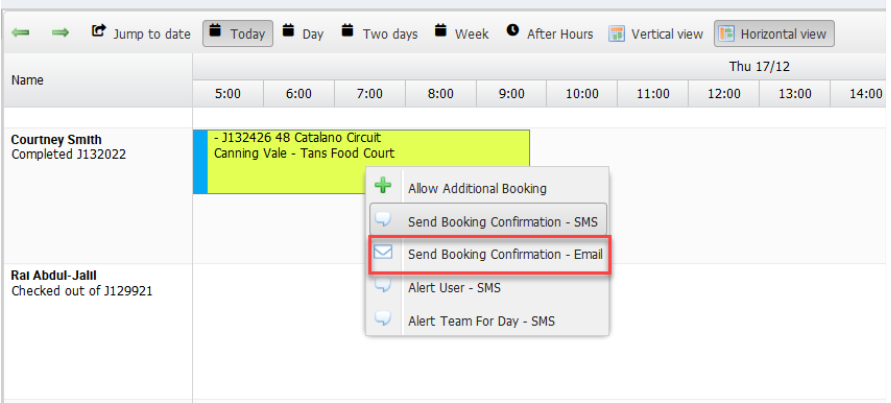Switch to Vertical view
This screenshot has height=403, width=891.
(656, 34)
